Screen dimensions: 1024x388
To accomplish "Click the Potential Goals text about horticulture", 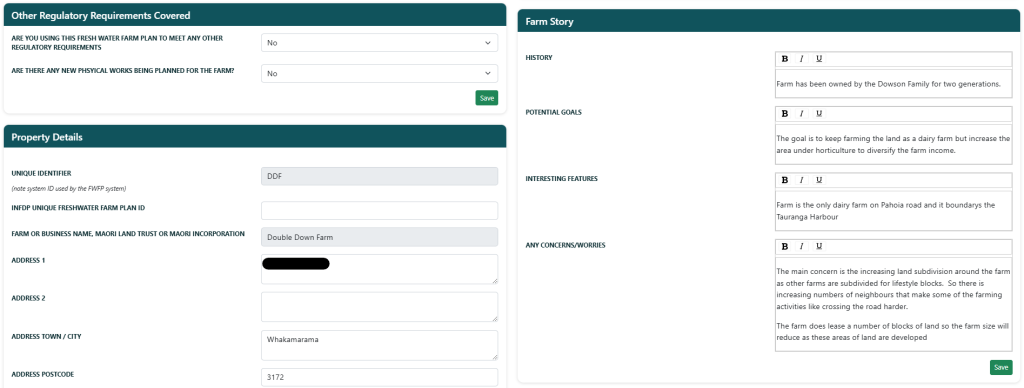I will (893, 144).
